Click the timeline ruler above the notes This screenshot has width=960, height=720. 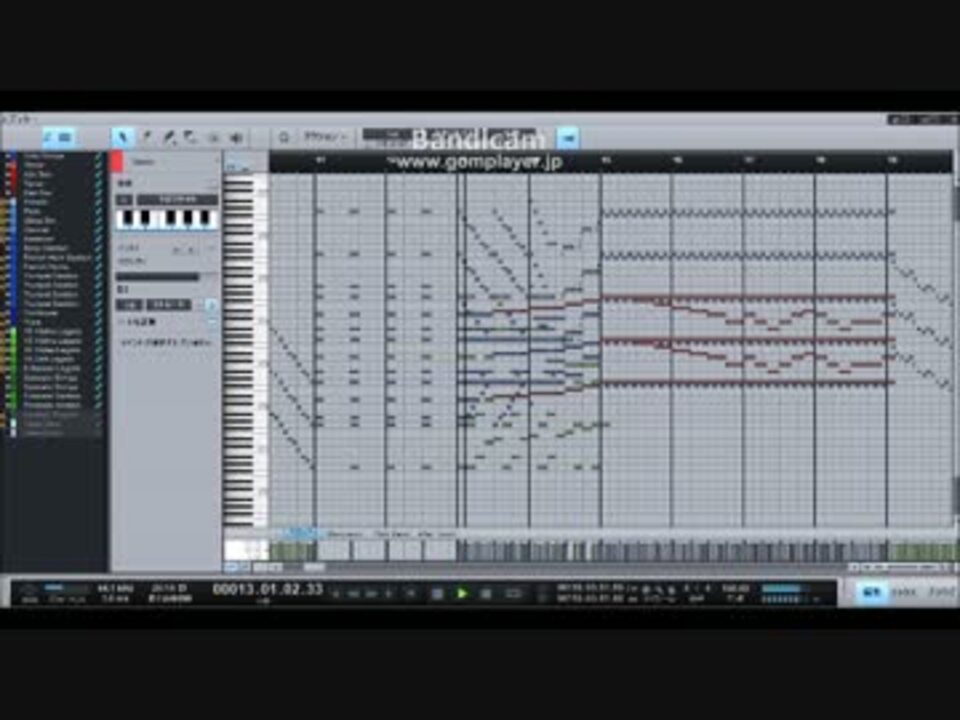(x=610, y=161)
